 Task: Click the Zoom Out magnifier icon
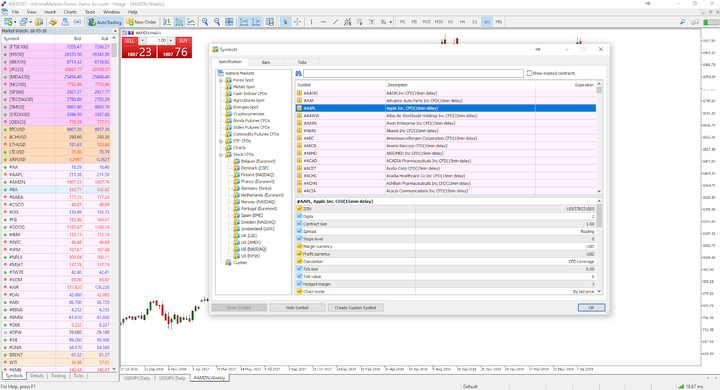[217, 22]
